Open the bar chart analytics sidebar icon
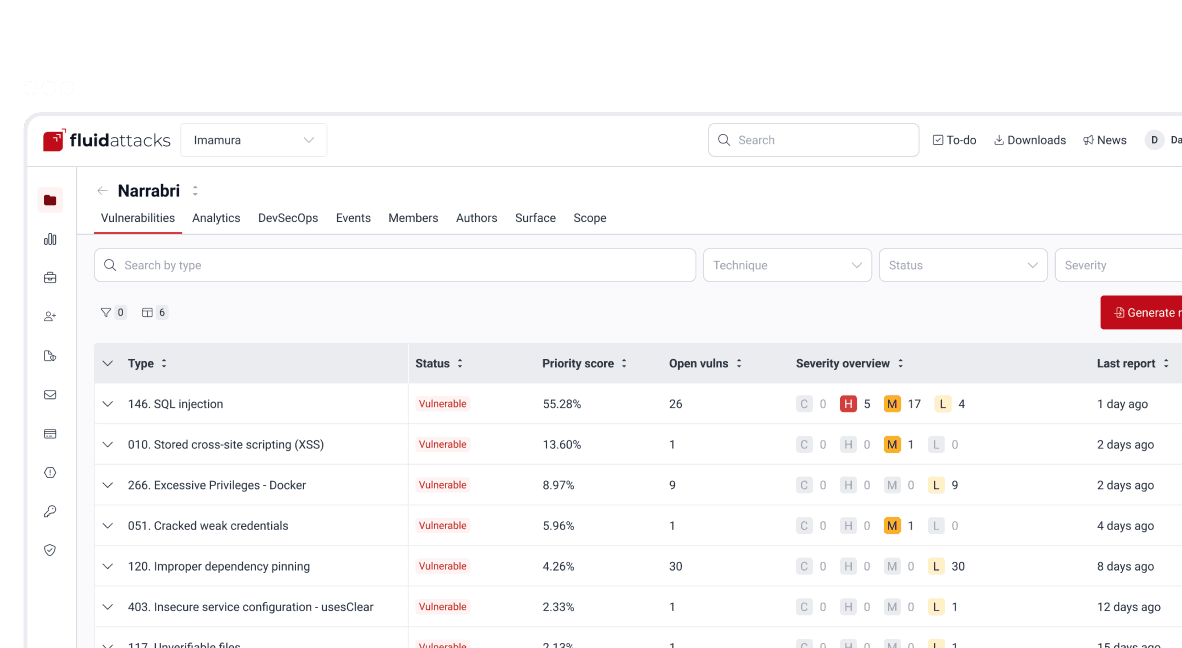Image resolution: width=1182 pixels, height=648 pixels. click(50, 239)
